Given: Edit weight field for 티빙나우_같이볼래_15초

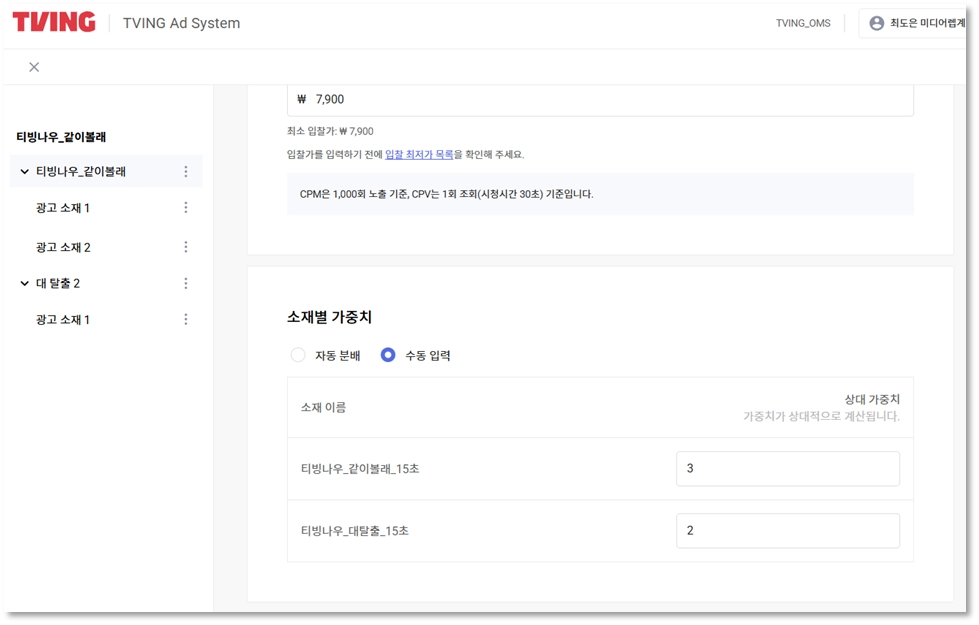Looking at the screenshot, I should coord(787,468).
